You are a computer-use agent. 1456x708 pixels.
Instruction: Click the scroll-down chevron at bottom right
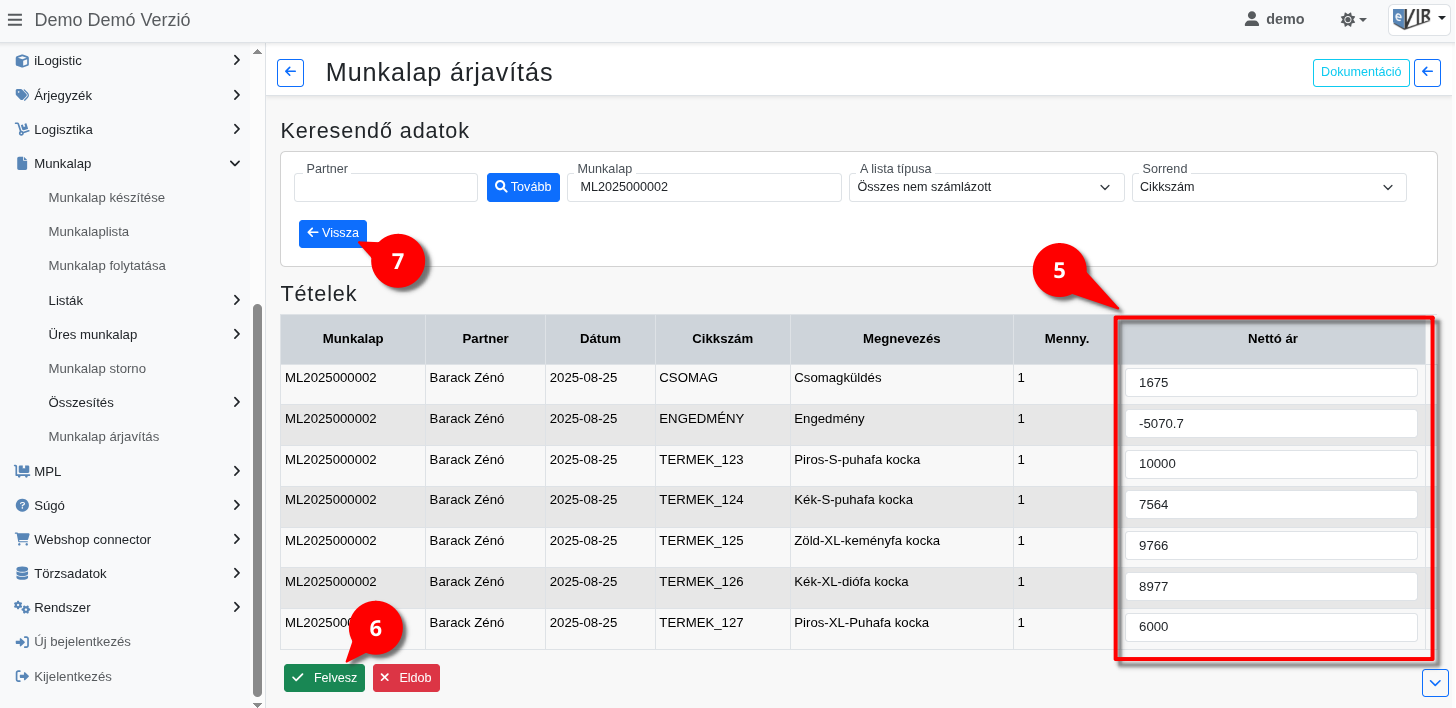(x=1435, y=682)
